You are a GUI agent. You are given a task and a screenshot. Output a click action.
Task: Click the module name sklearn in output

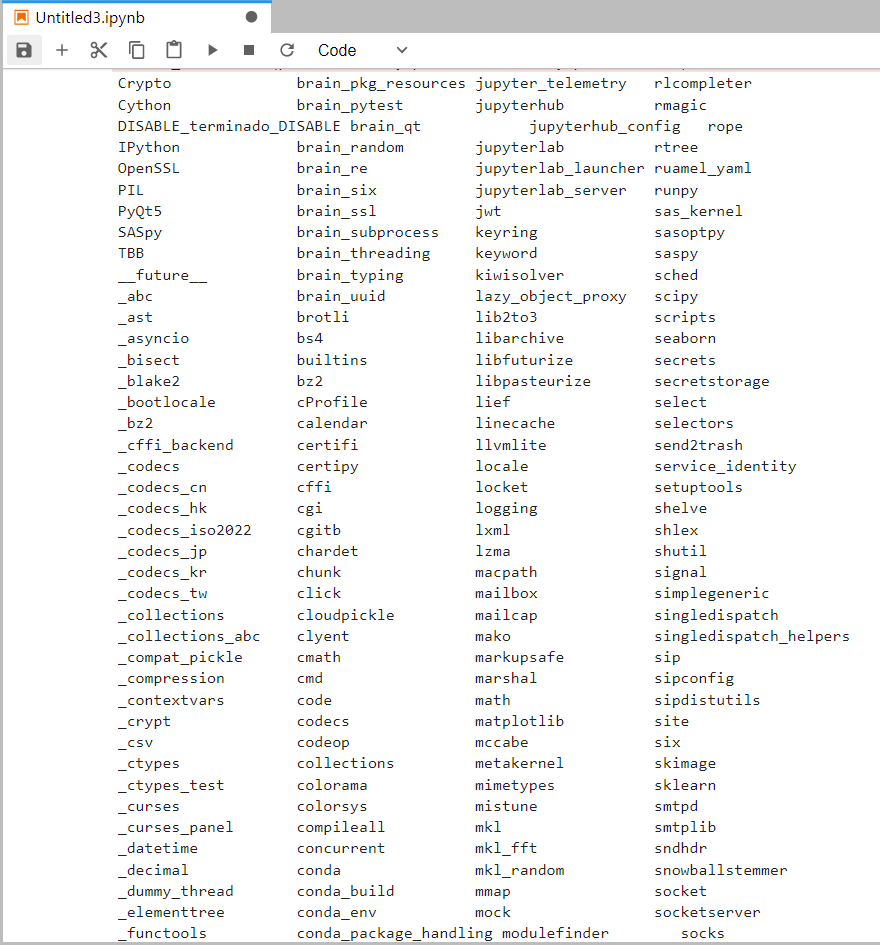coord(685,785)
